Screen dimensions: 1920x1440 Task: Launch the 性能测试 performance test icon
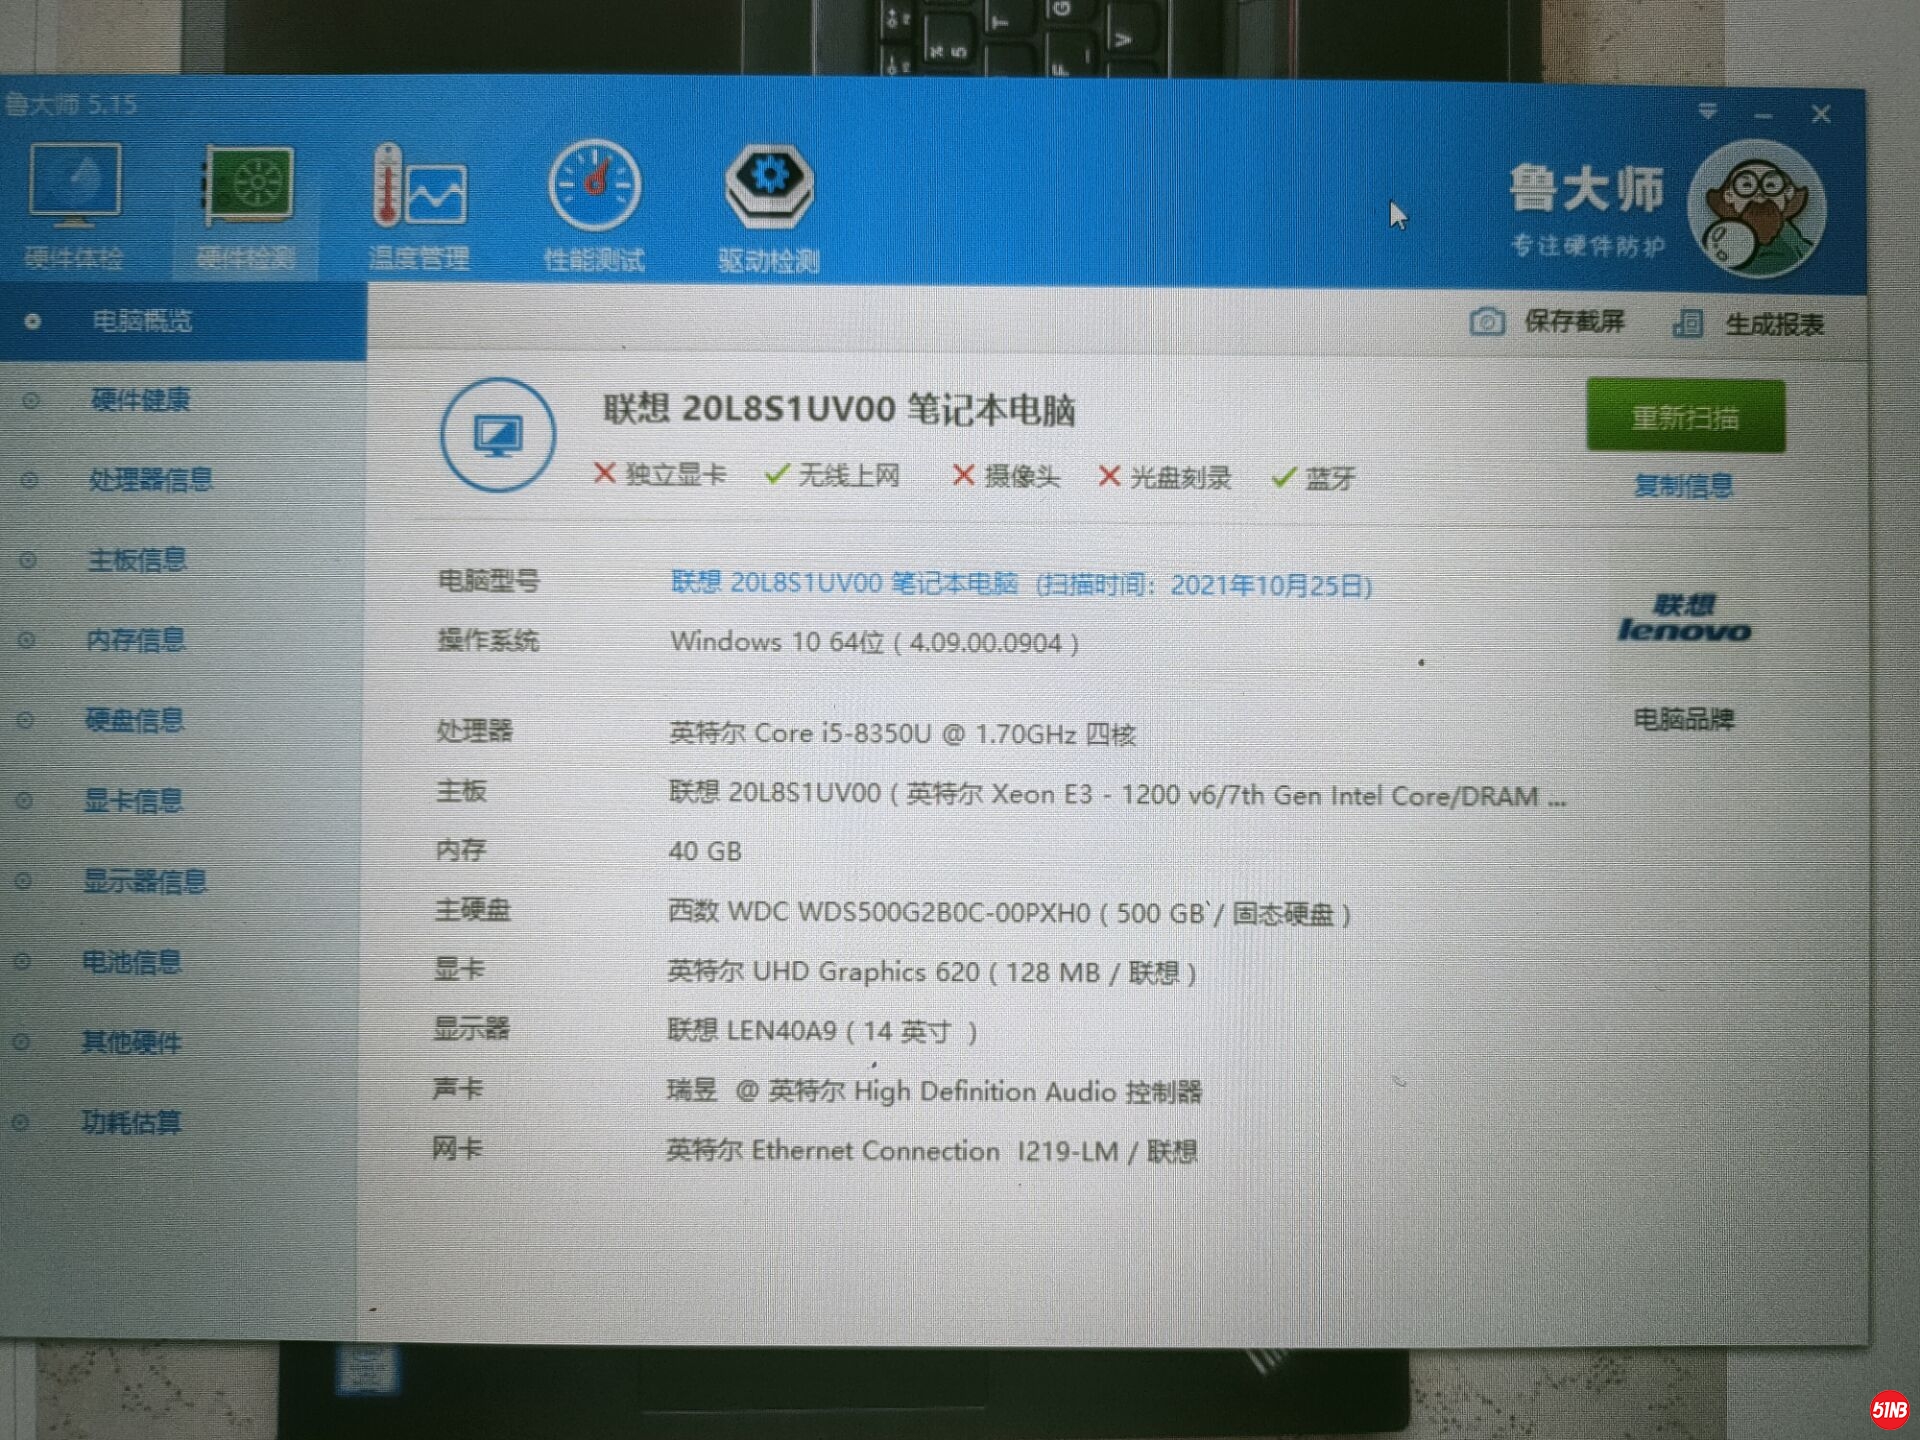594,187
